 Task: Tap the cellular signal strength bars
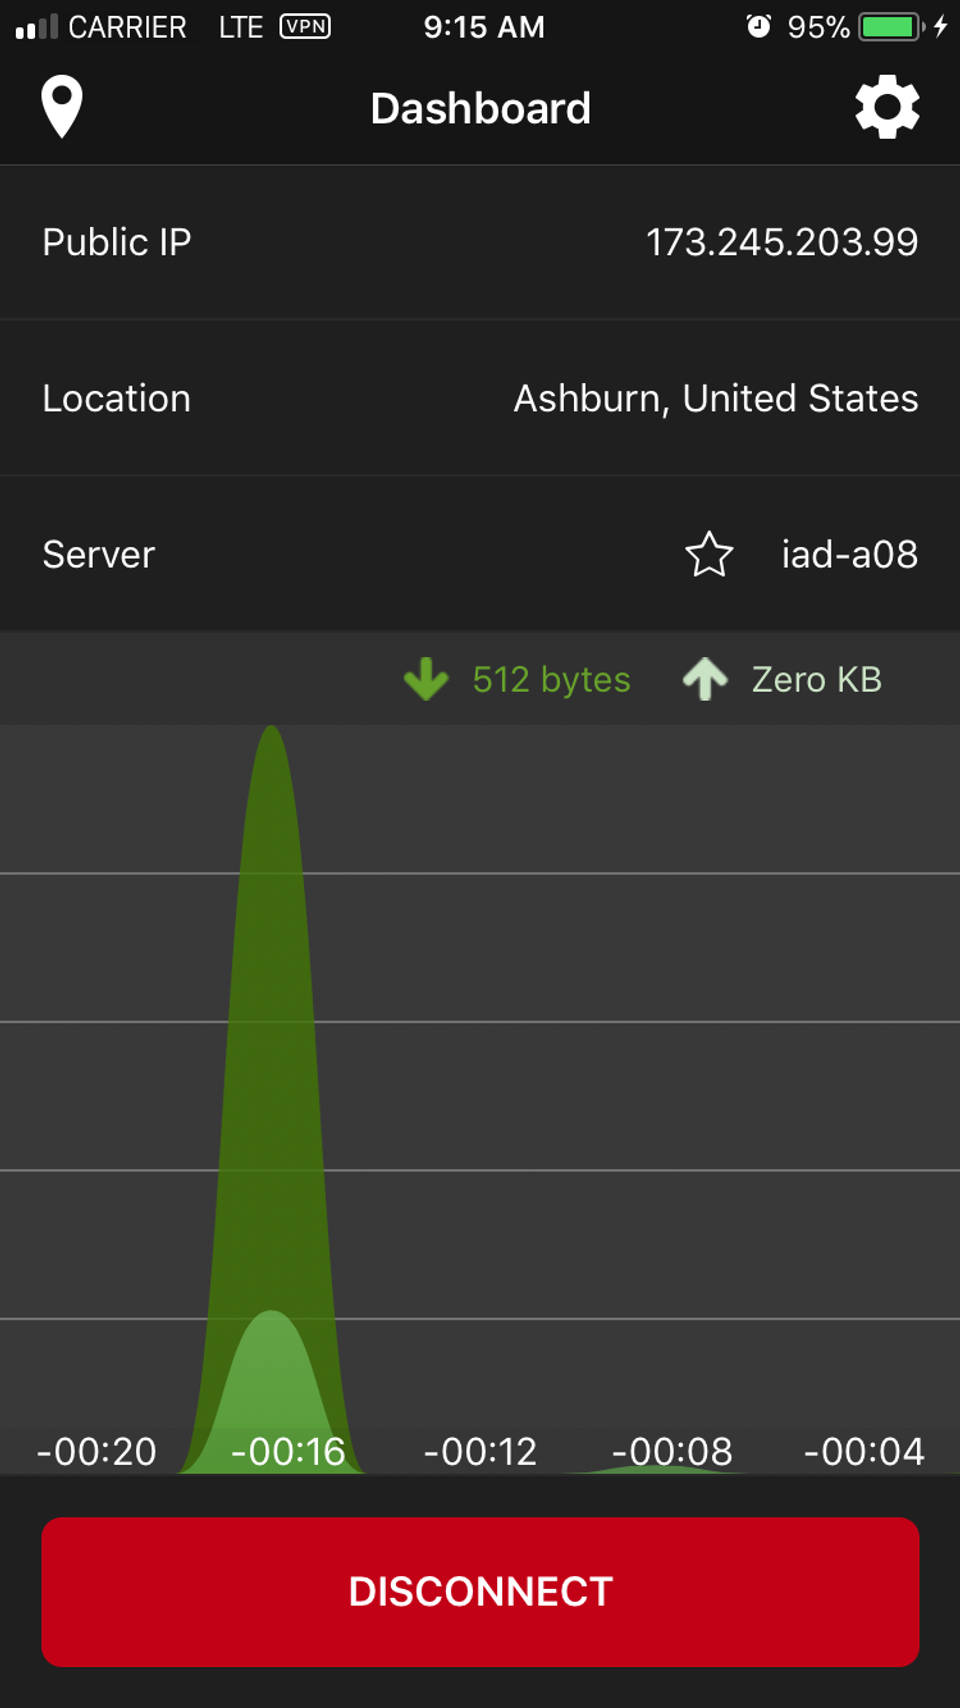[x=37, y=26]
